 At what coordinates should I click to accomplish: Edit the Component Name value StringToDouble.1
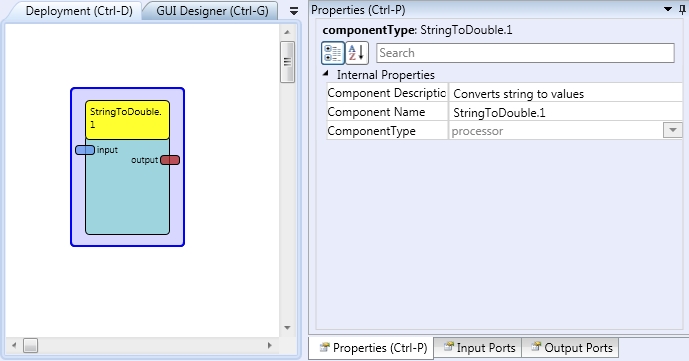[566, 112]
